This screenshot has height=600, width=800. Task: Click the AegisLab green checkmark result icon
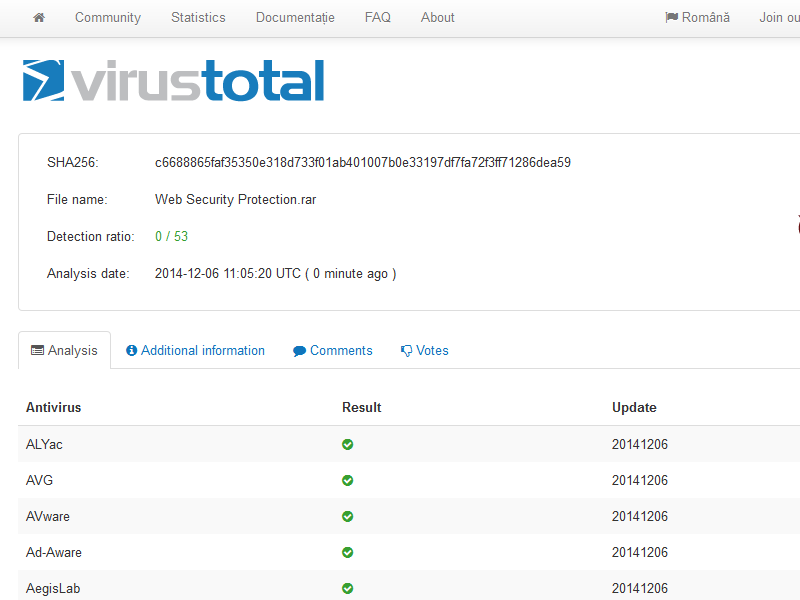tap(347, 588)
